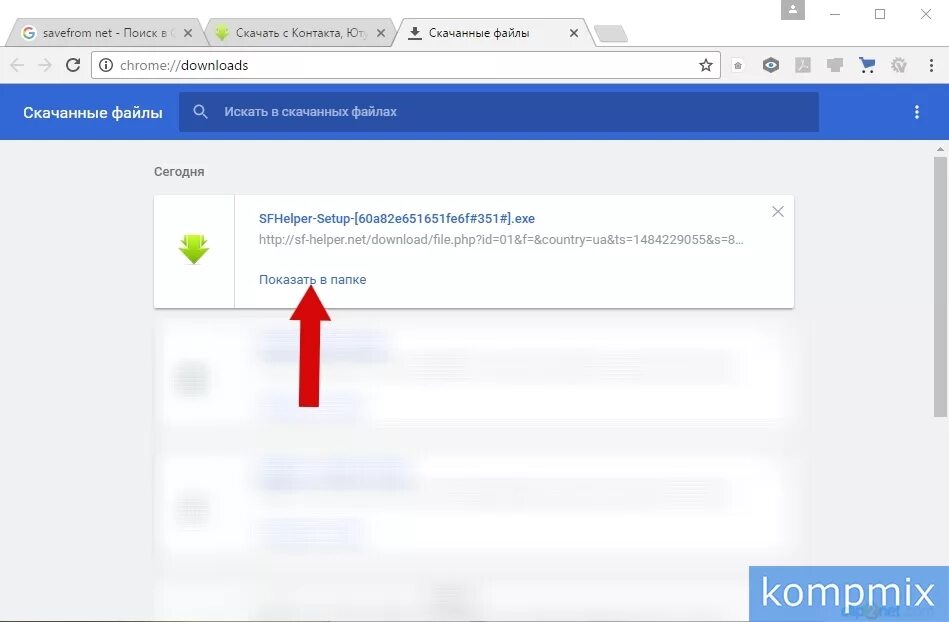Click the search magnifier icon in downloads bar
This screenshot has width=949, height=622.
click(x=200, y=111)
